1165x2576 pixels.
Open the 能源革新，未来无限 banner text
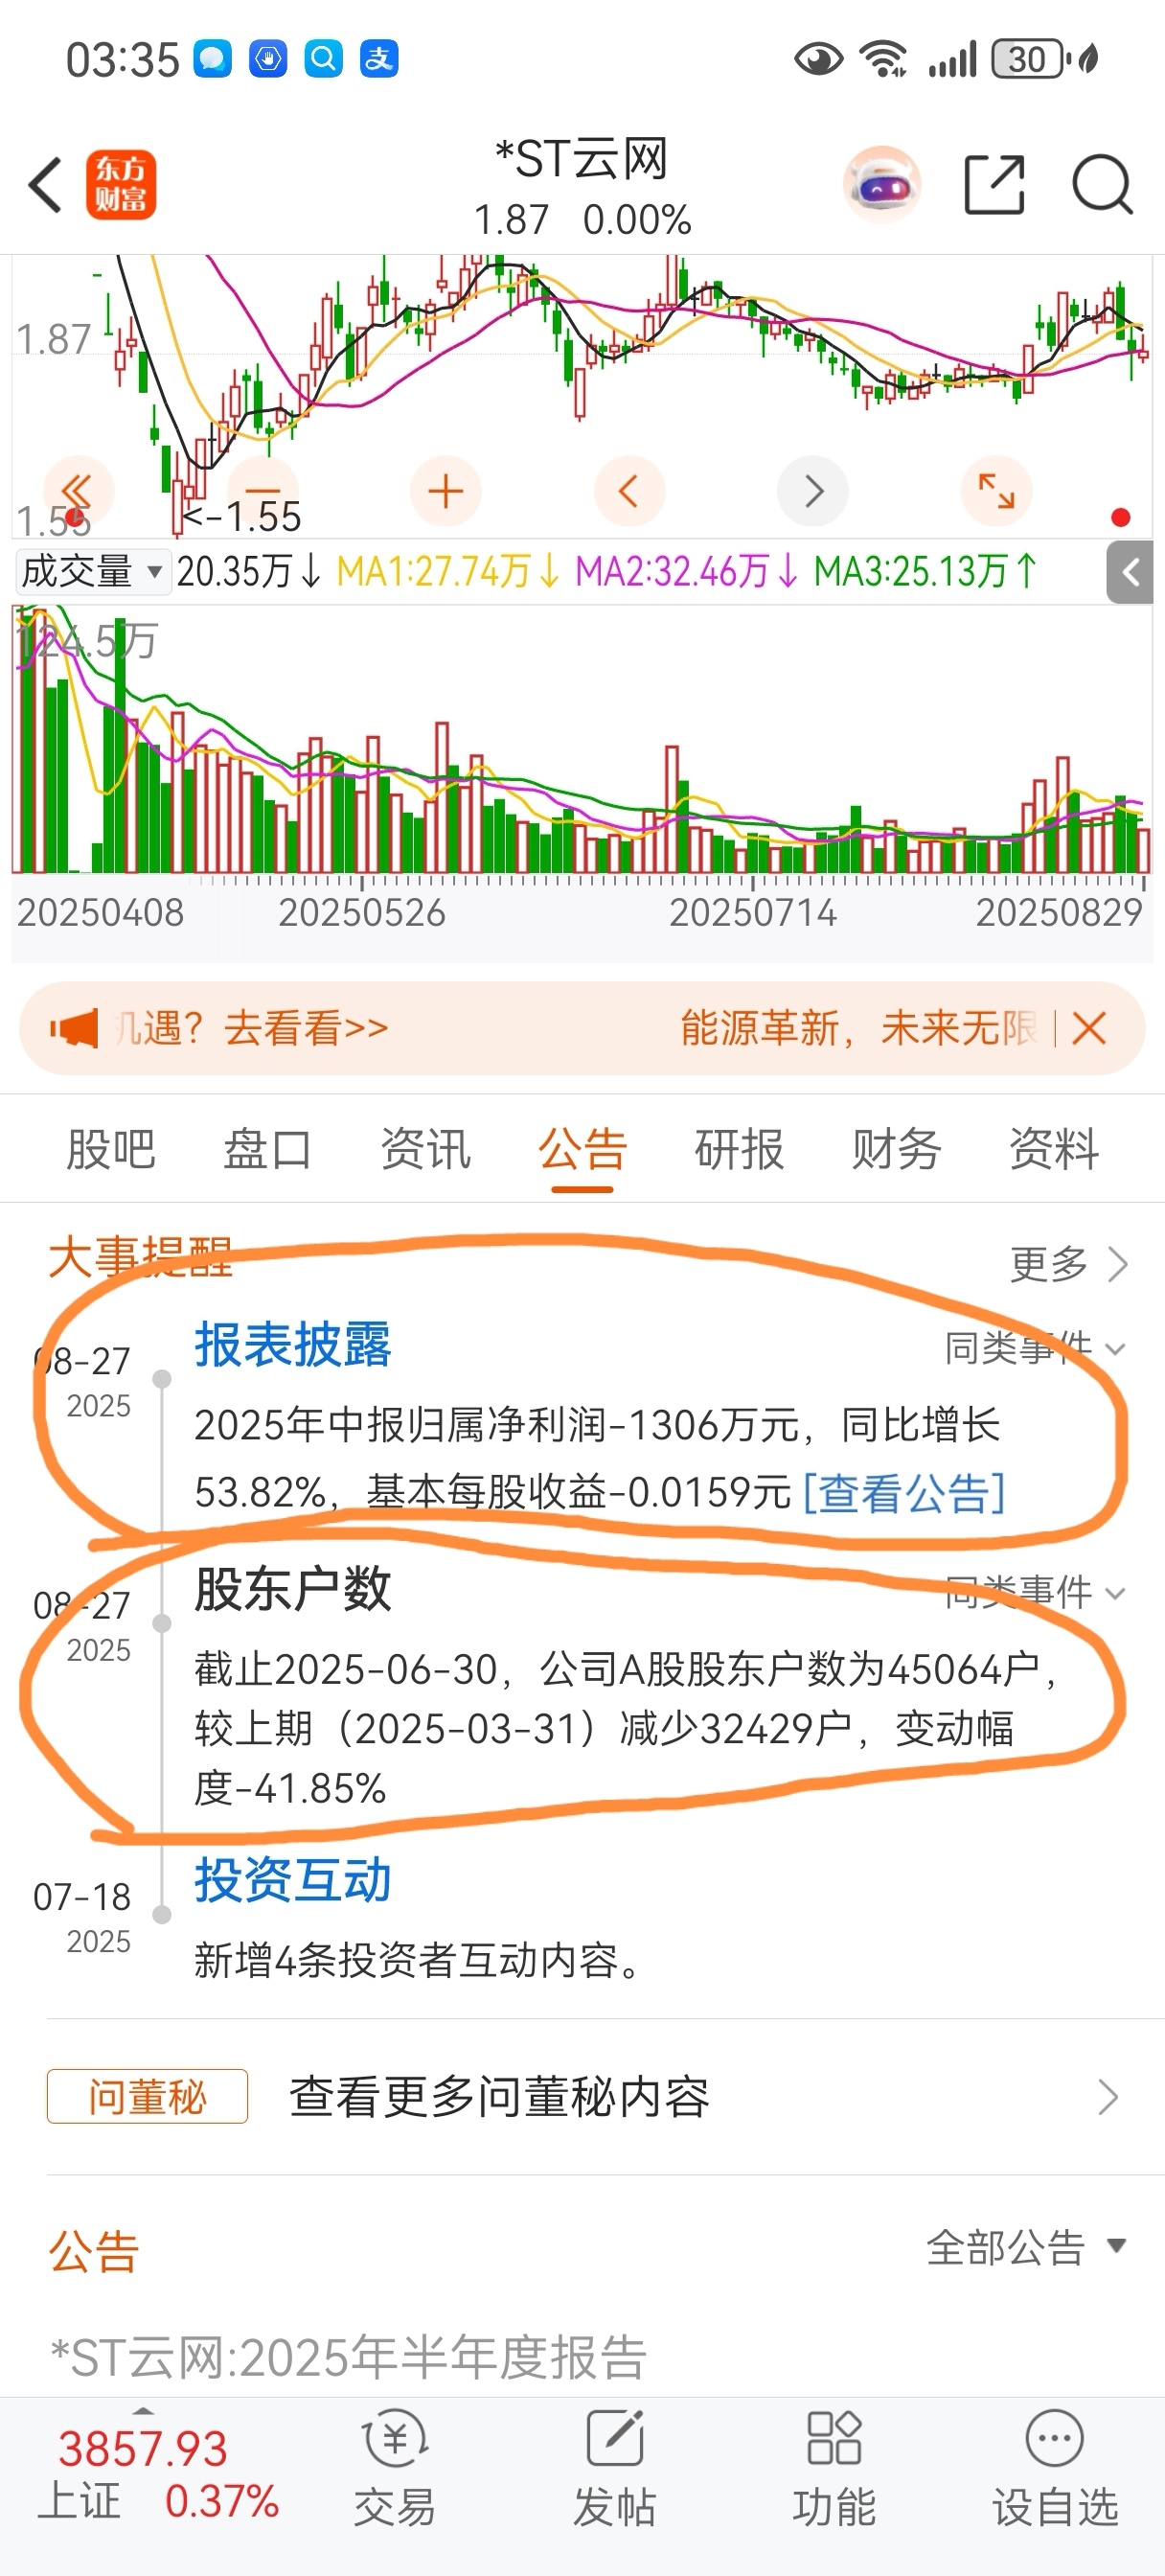tap(858, 1028)
